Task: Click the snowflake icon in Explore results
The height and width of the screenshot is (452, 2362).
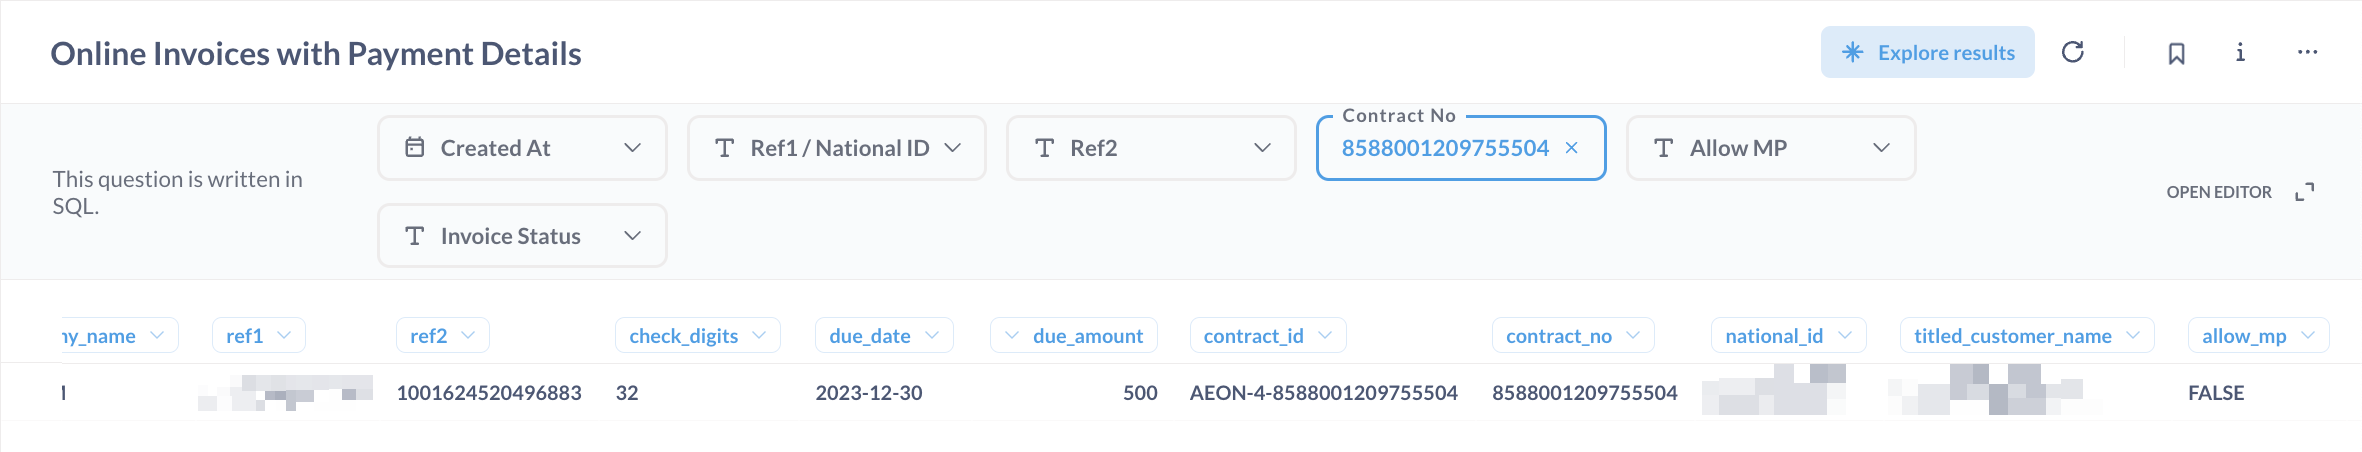Action: pyautogui.click(x=1852, y=52)
